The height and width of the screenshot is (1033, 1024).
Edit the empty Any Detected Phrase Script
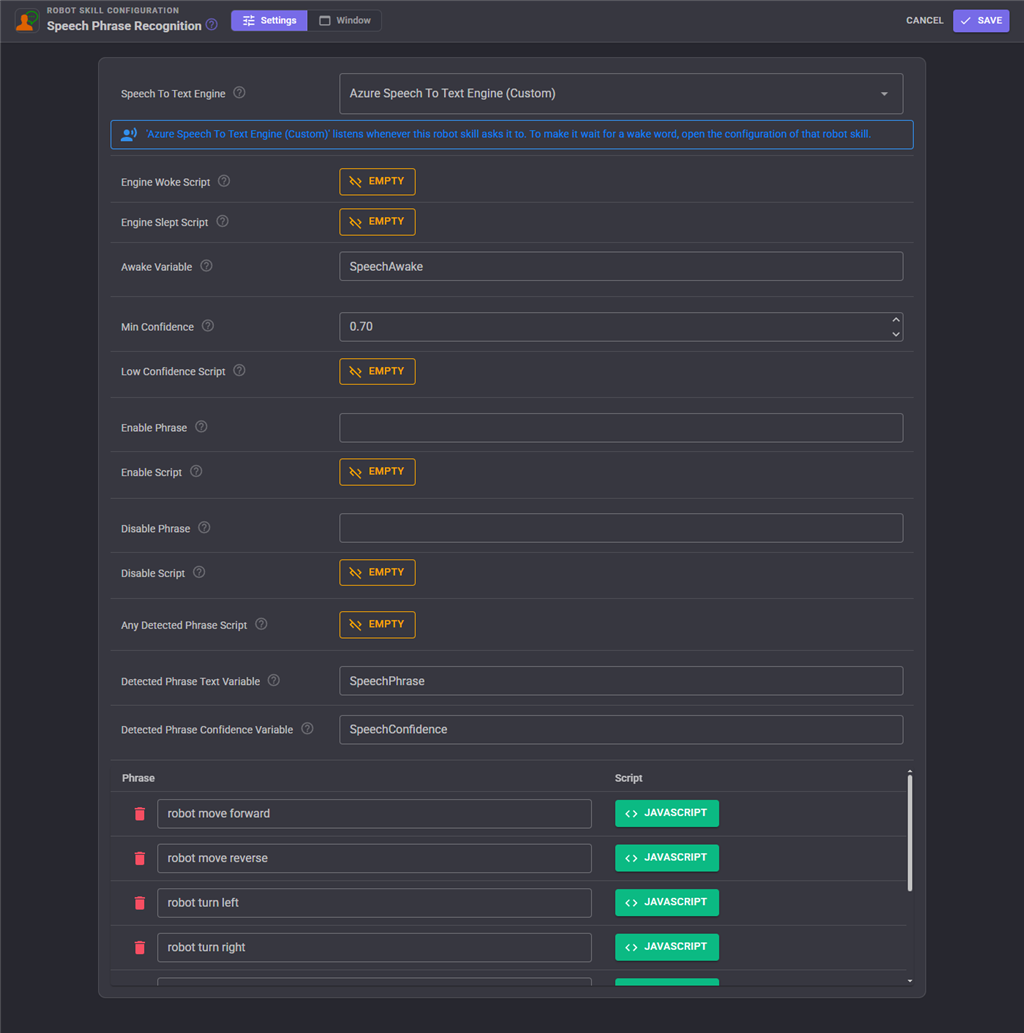coord(377,624)
